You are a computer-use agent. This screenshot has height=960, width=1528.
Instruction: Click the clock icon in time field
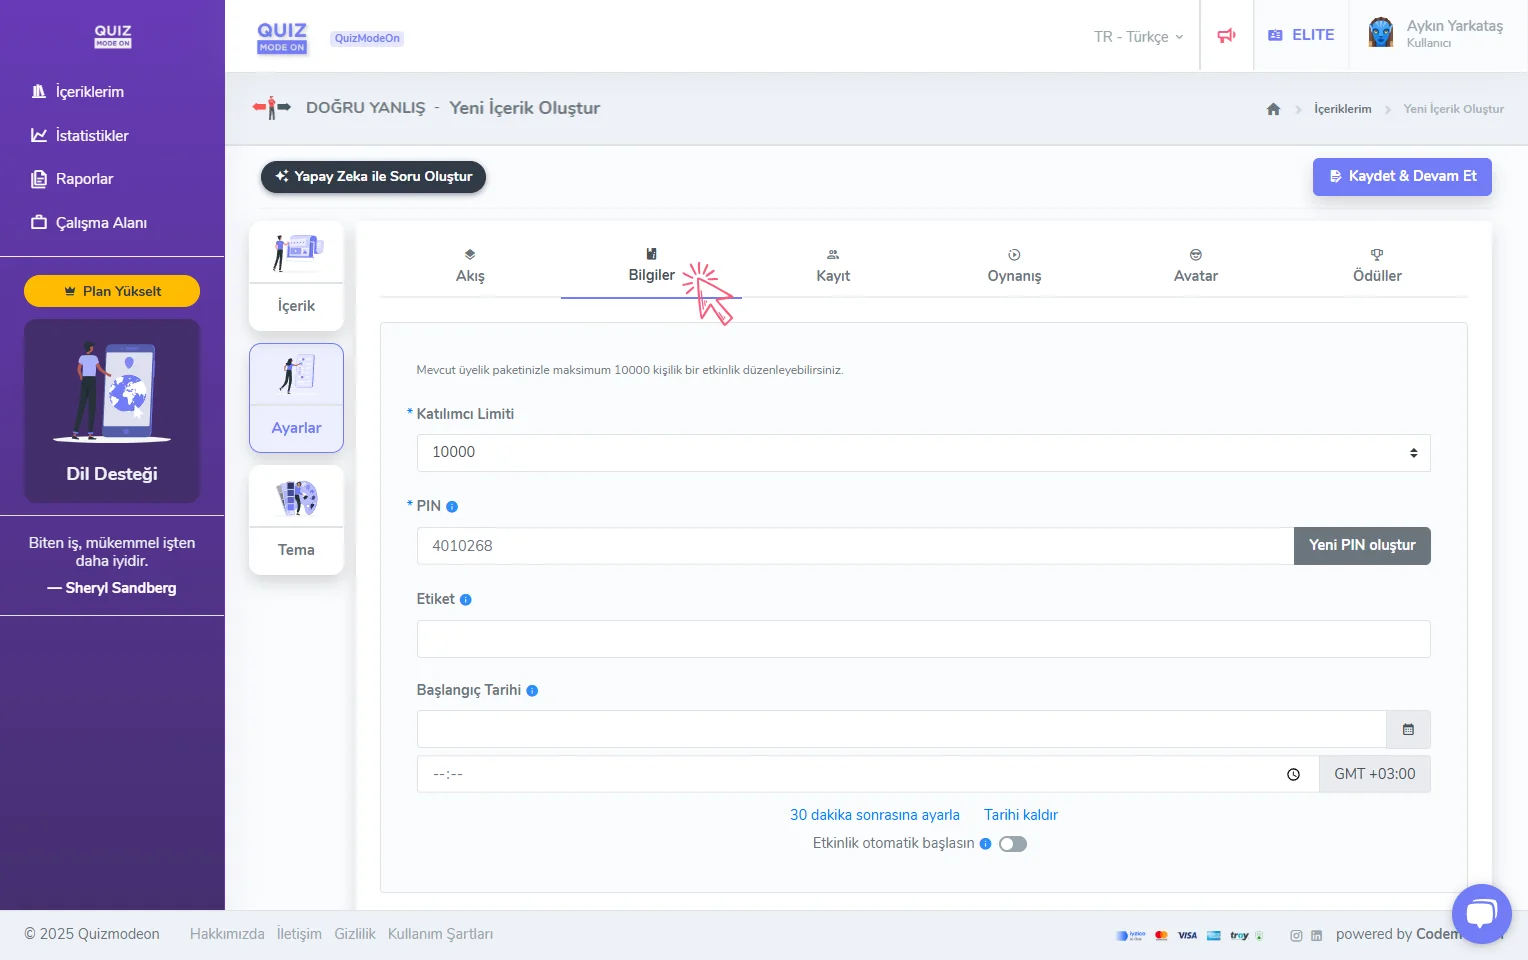(x=1293, y=774)
